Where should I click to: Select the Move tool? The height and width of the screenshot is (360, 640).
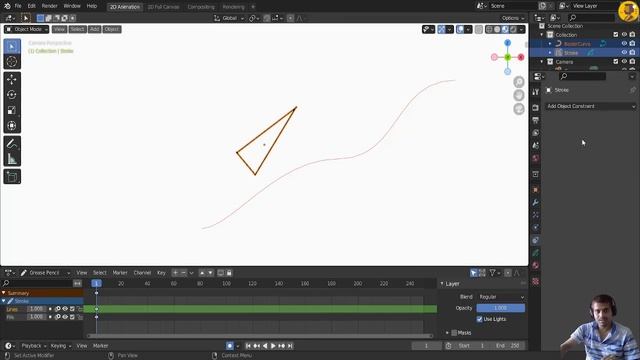pos(12,79)
